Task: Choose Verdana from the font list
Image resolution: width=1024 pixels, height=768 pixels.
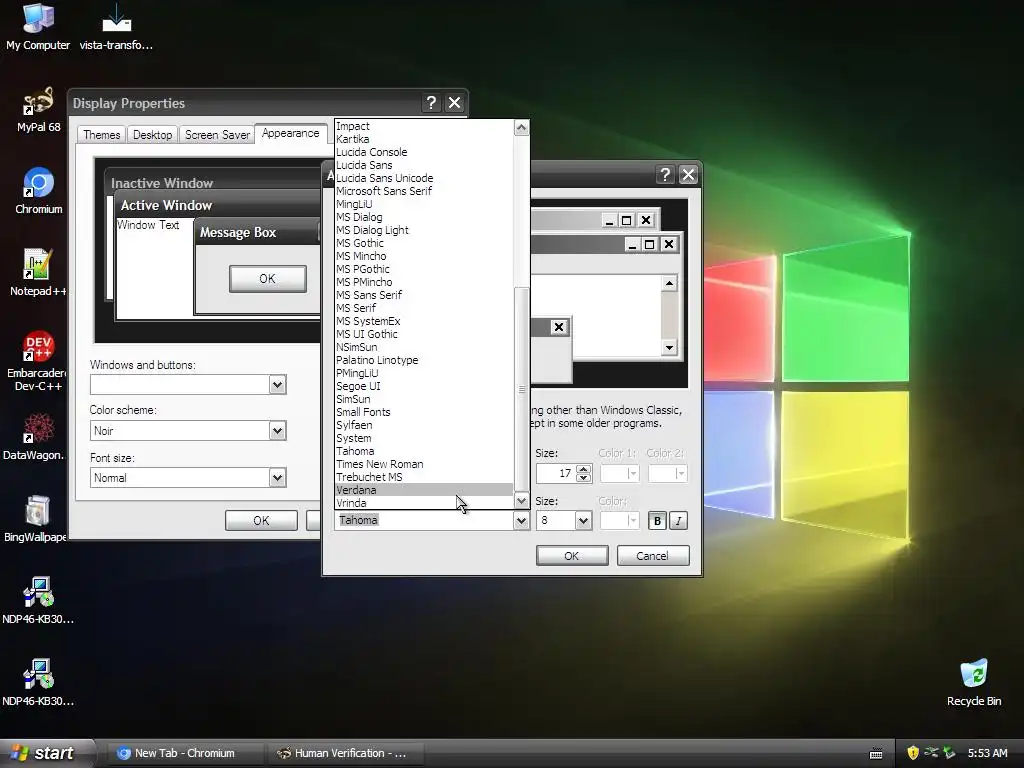Action: (423, 490)
